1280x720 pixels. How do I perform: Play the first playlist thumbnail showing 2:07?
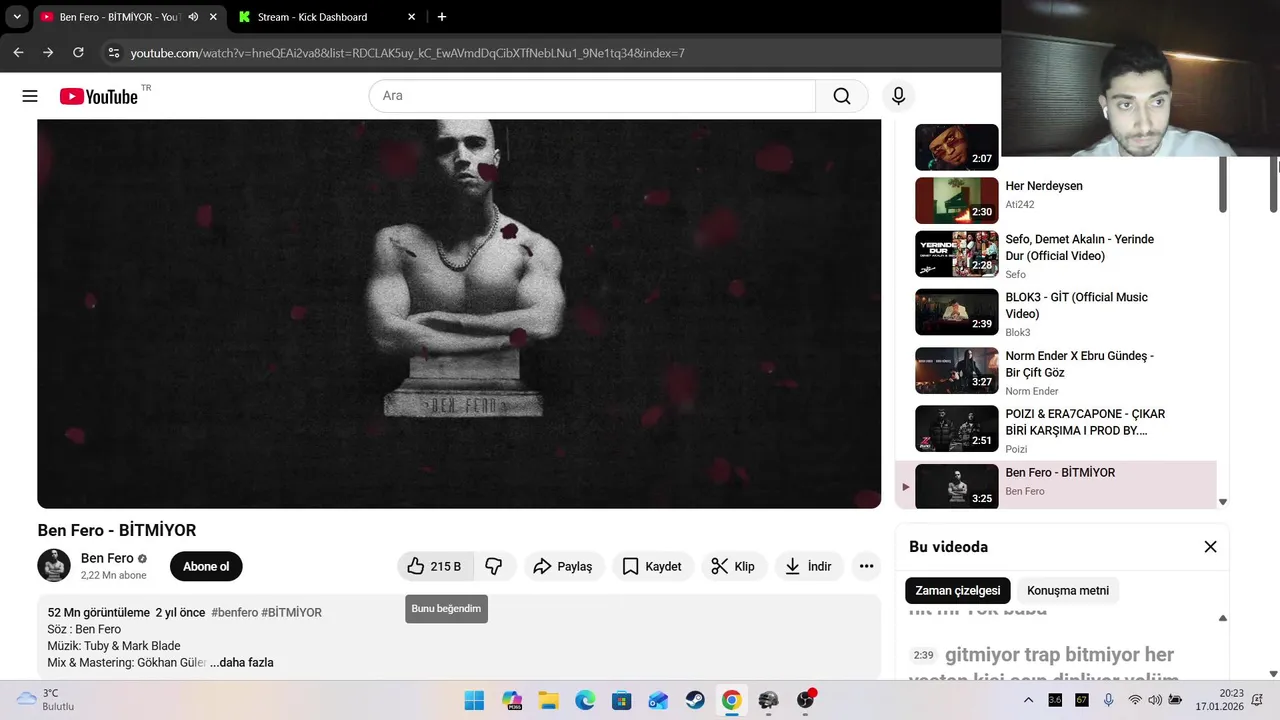pos(957,147)
